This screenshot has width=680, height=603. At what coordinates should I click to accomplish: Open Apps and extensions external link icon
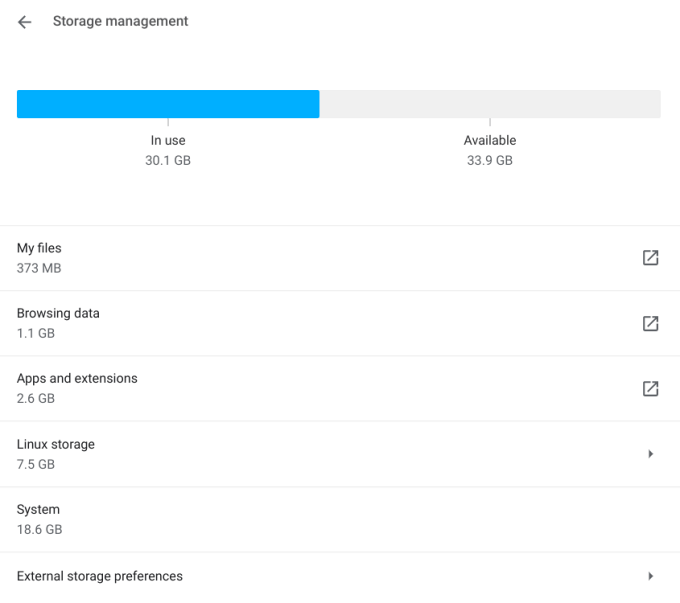pos(650,388)
